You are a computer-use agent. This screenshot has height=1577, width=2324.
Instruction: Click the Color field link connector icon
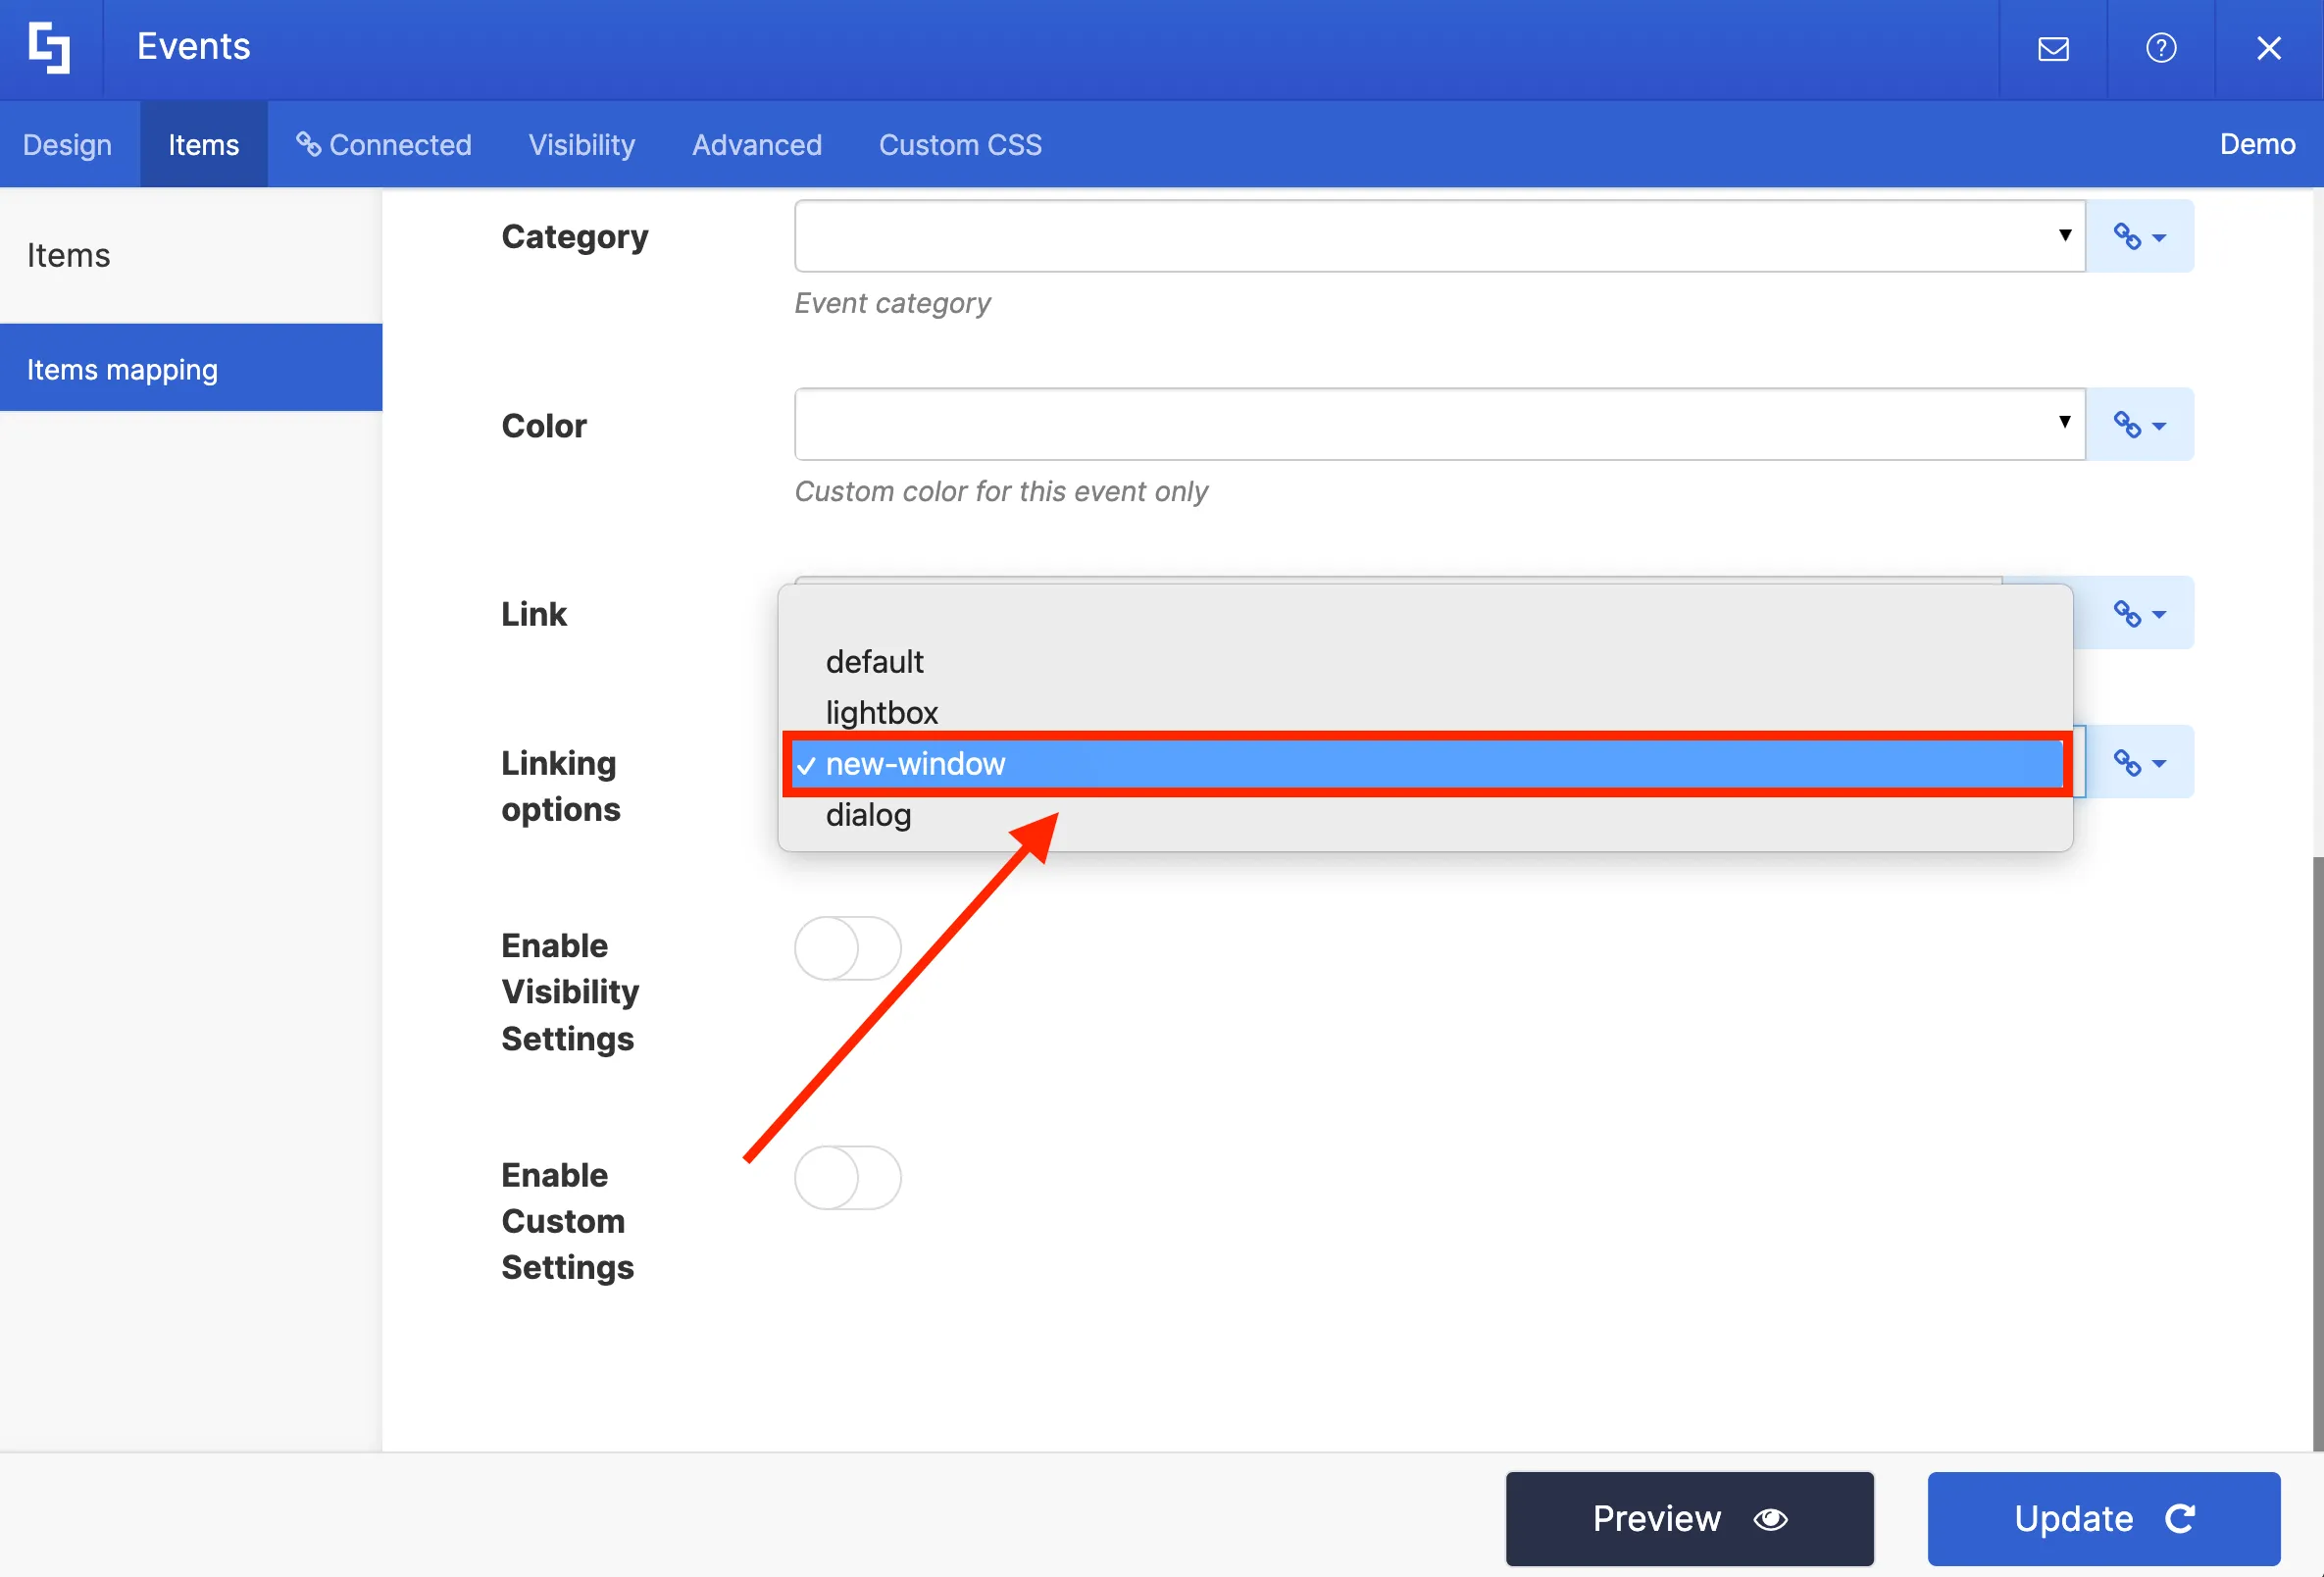click(2140, 424)
